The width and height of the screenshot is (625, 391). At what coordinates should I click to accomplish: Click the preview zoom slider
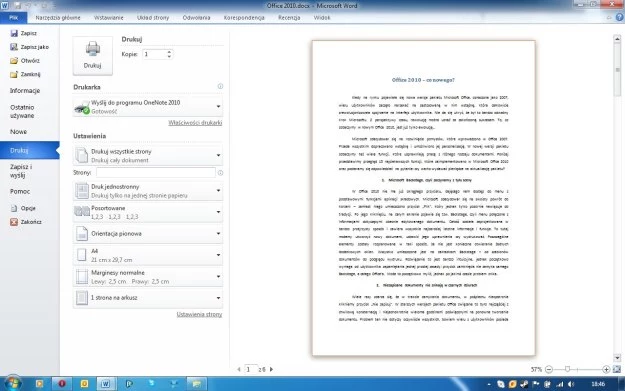(x=578, y=369)
